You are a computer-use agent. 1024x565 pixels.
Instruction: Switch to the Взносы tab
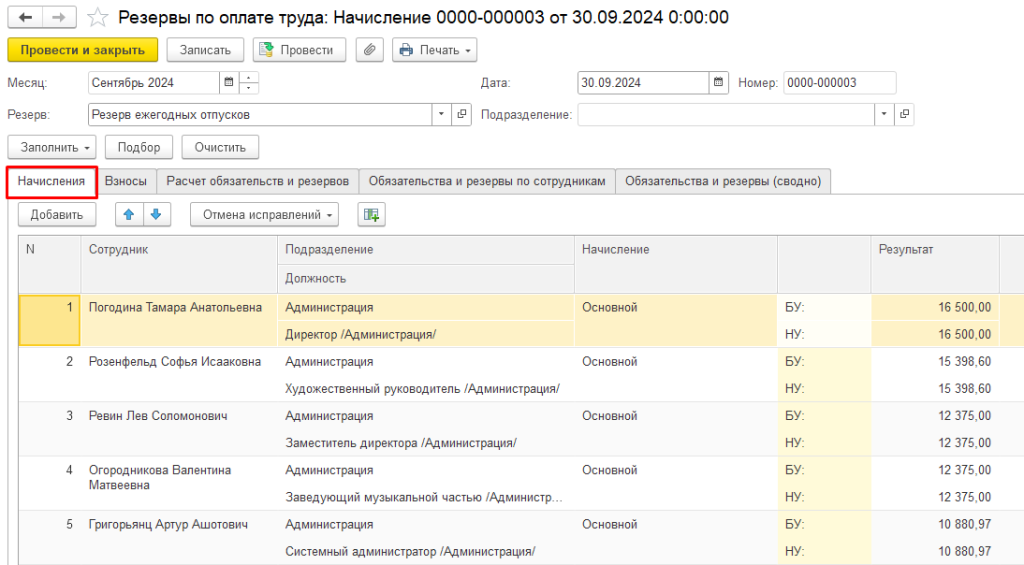point(126,181)
